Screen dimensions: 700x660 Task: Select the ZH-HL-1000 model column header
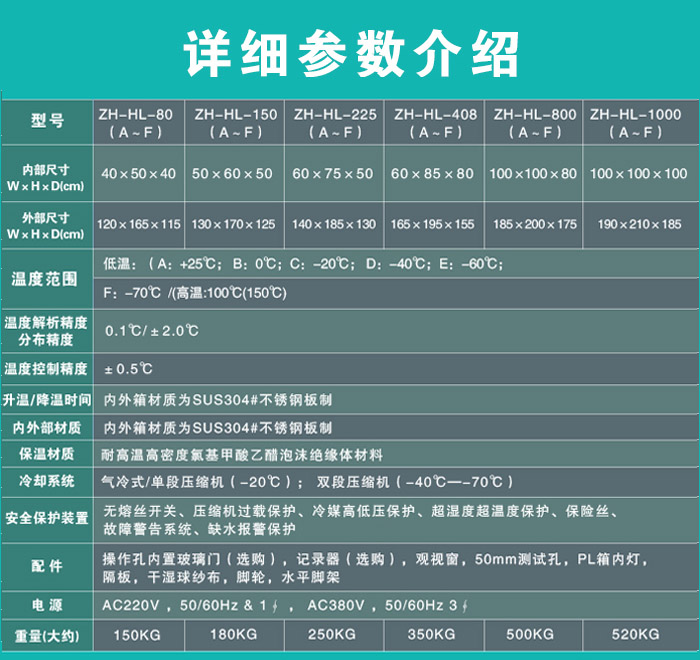[x=638, y=123]
